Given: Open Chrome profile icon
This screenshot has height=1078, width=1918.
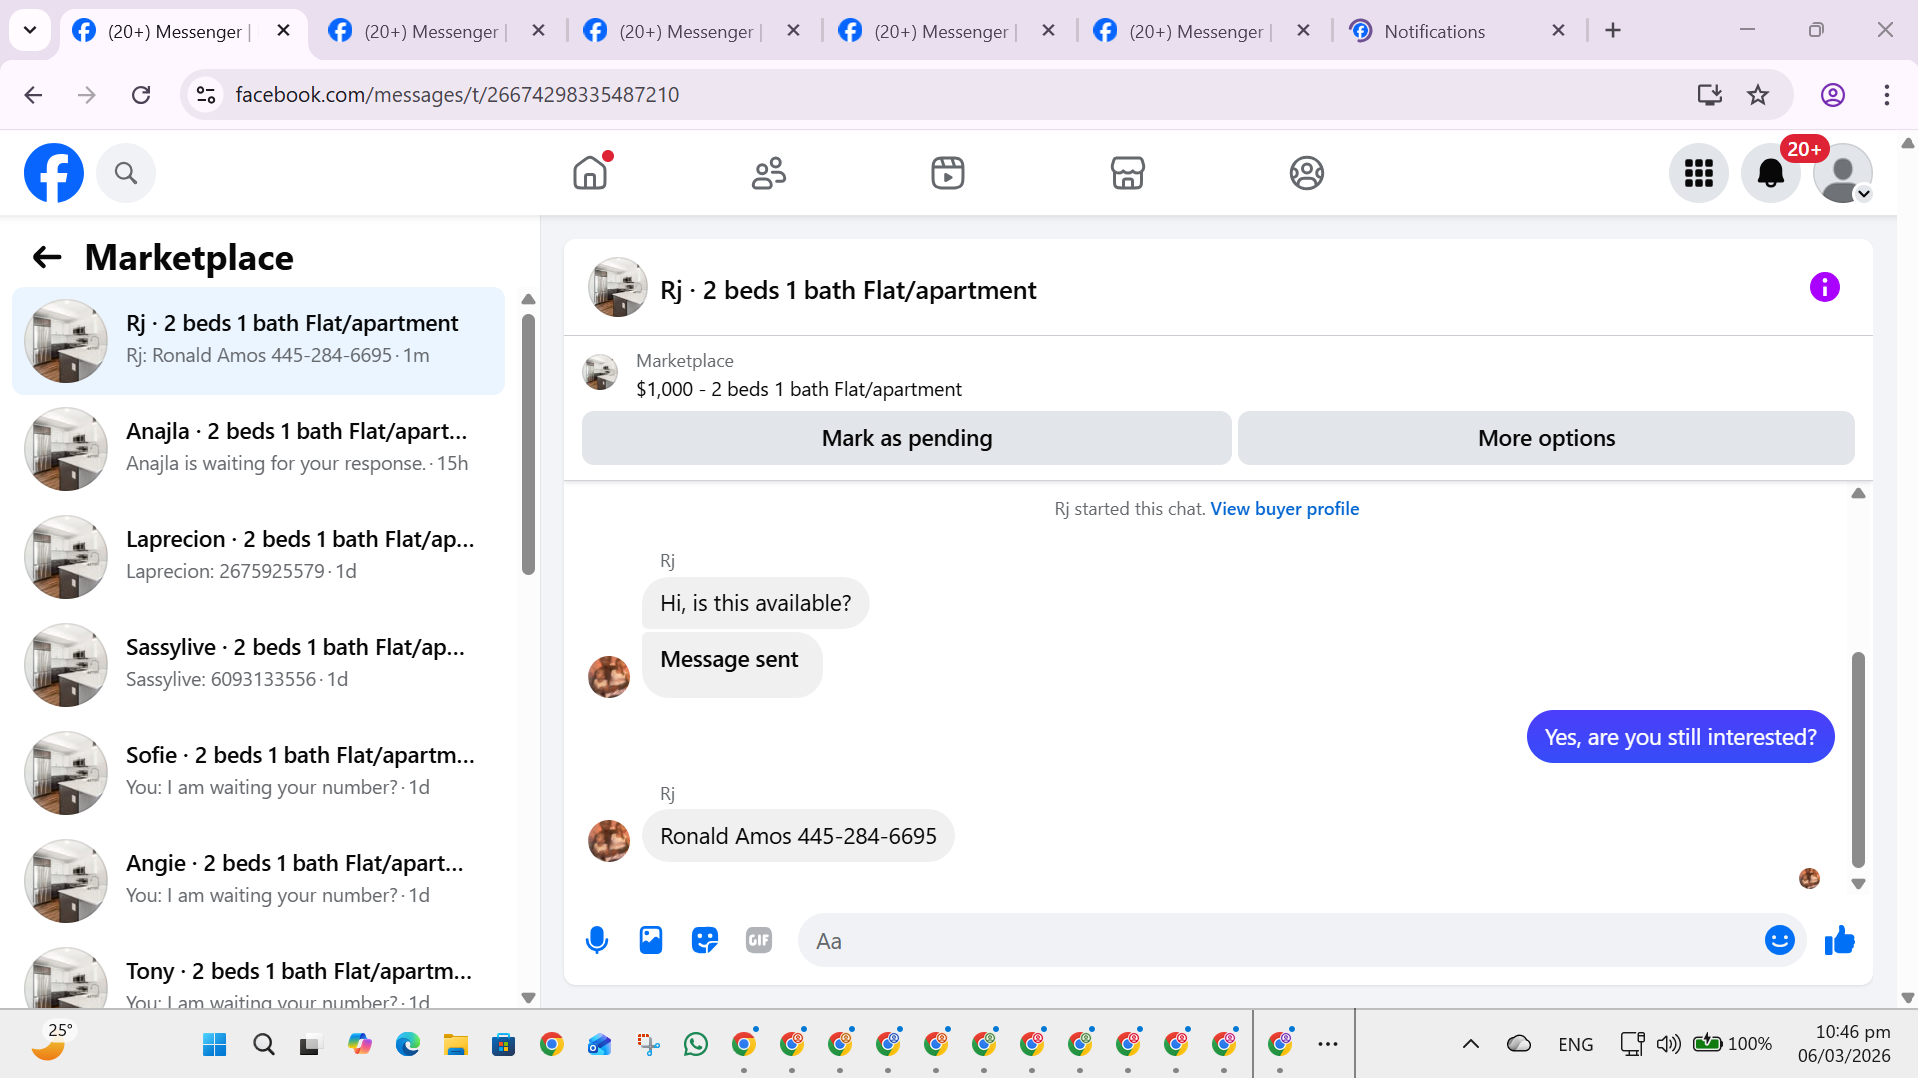Looking at the screenshot, I should coord(1832,95).
